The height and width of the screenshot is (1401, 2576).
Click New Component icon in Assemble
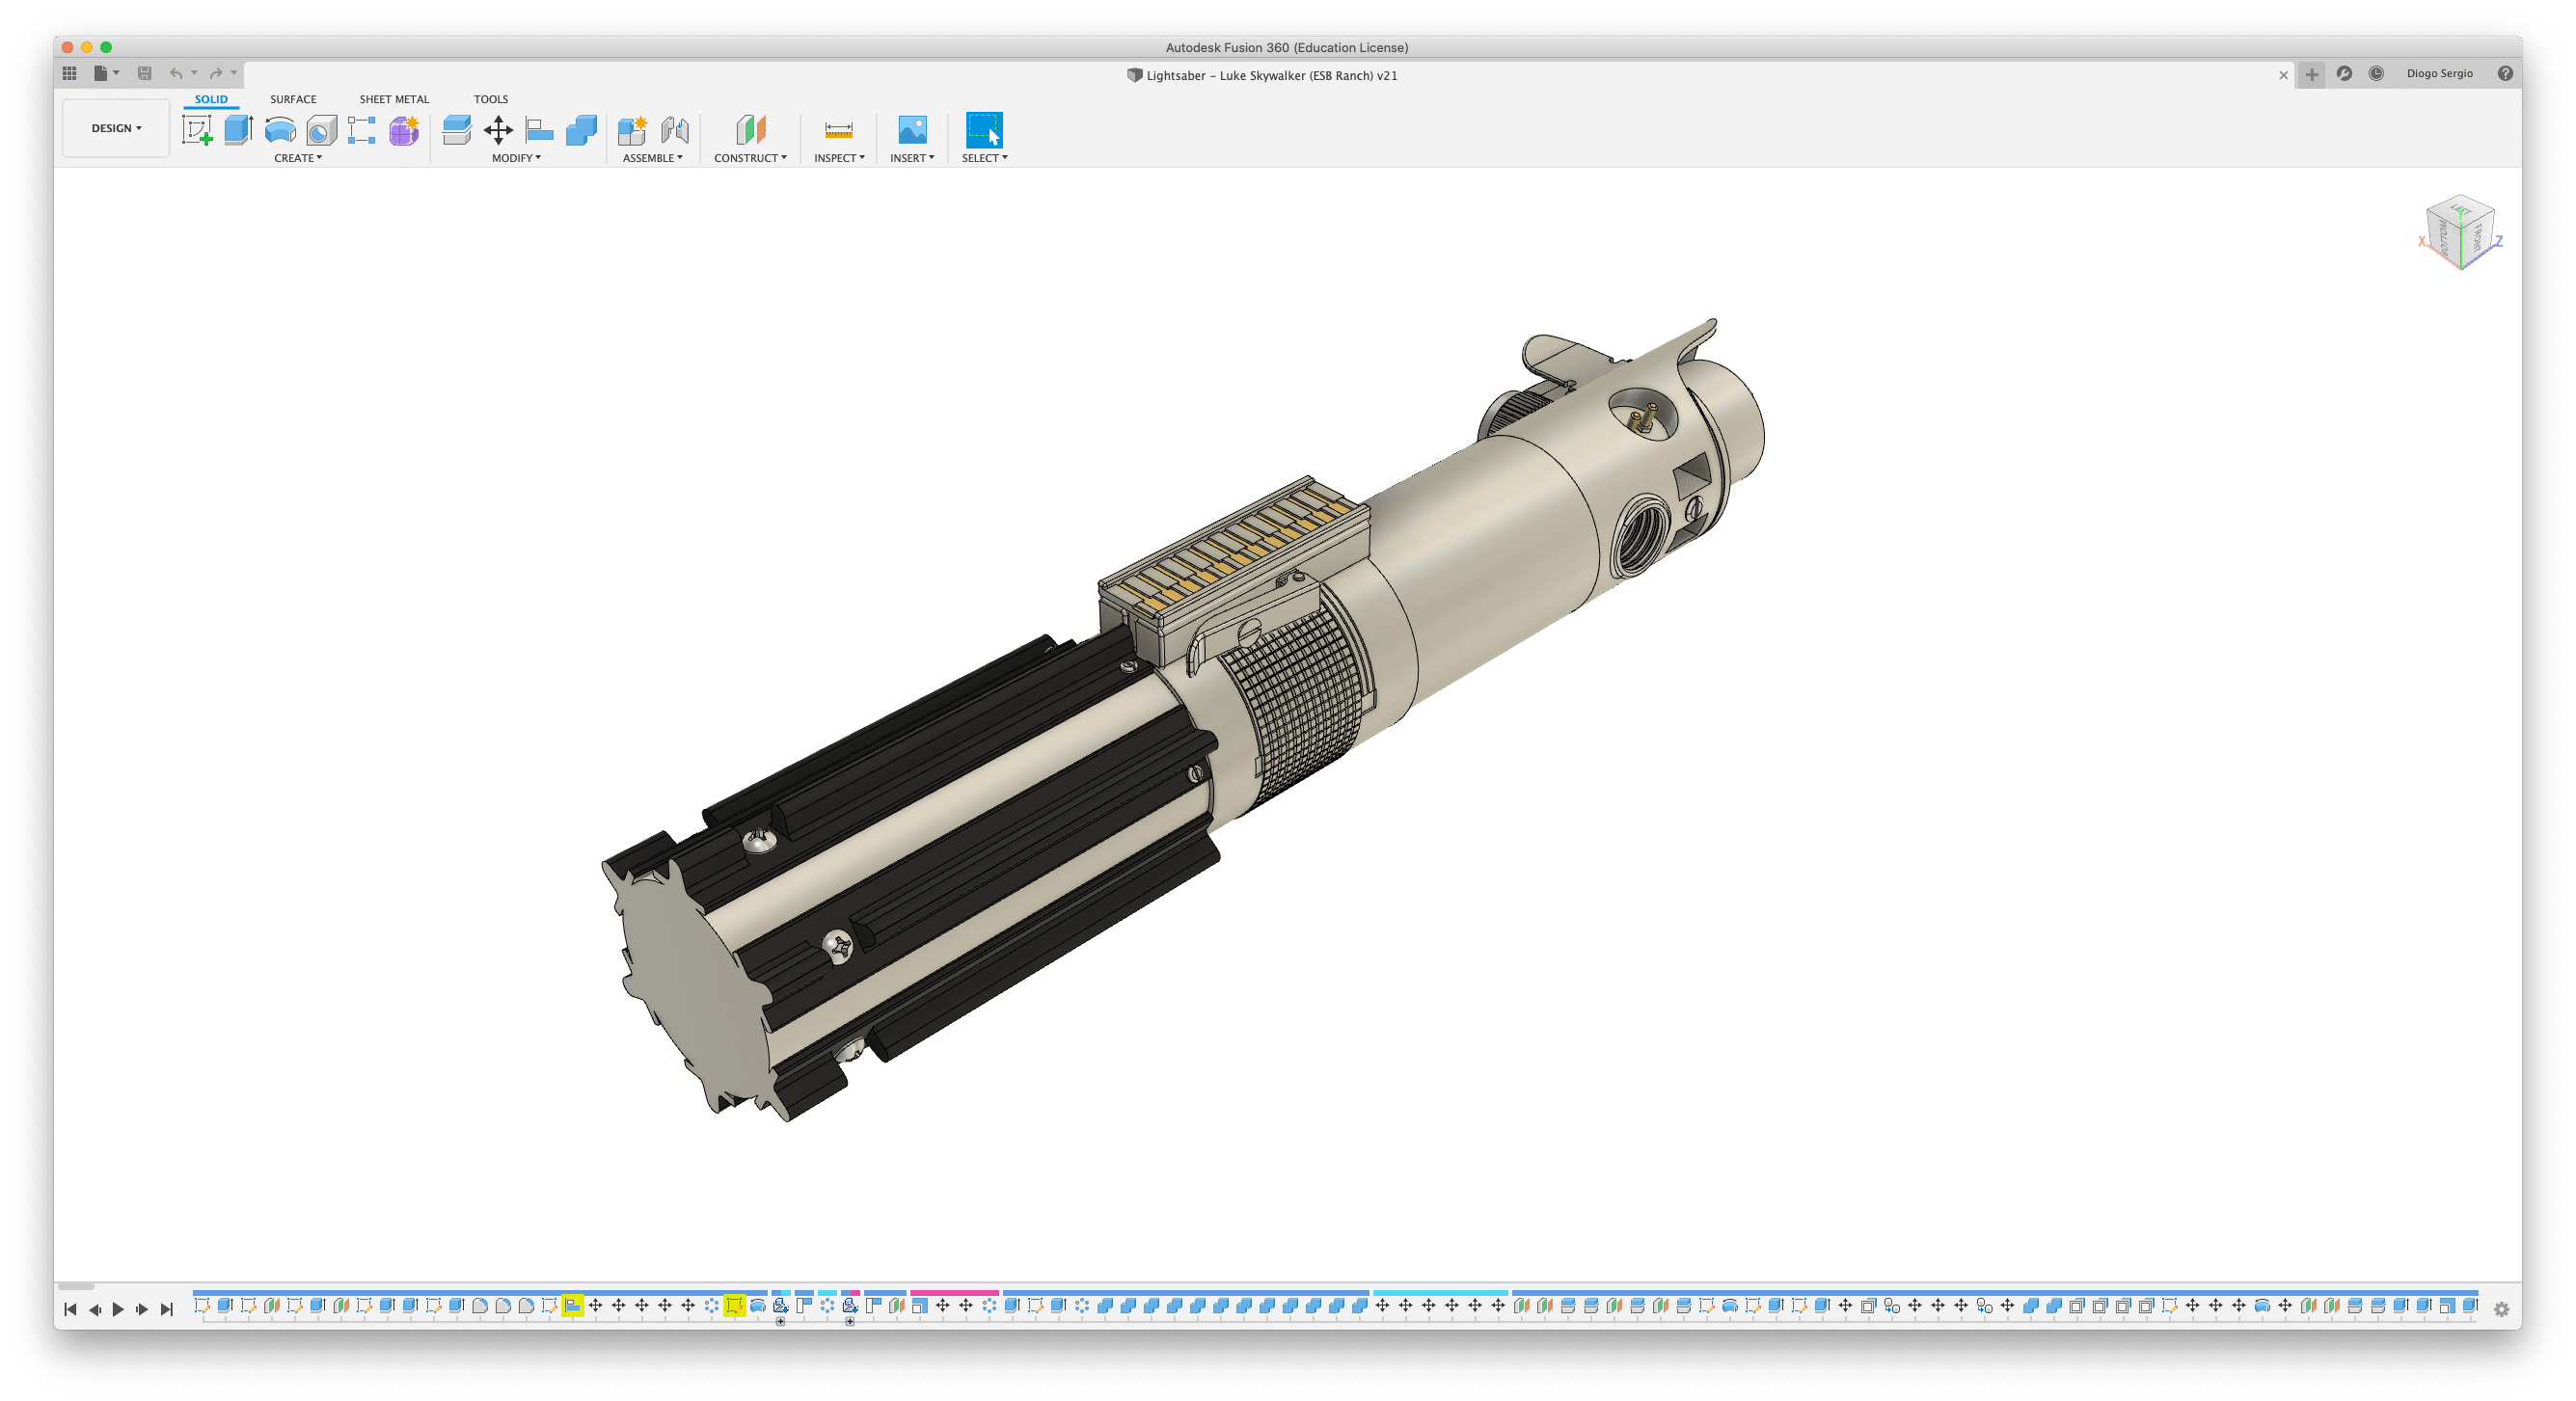[632, 130]
